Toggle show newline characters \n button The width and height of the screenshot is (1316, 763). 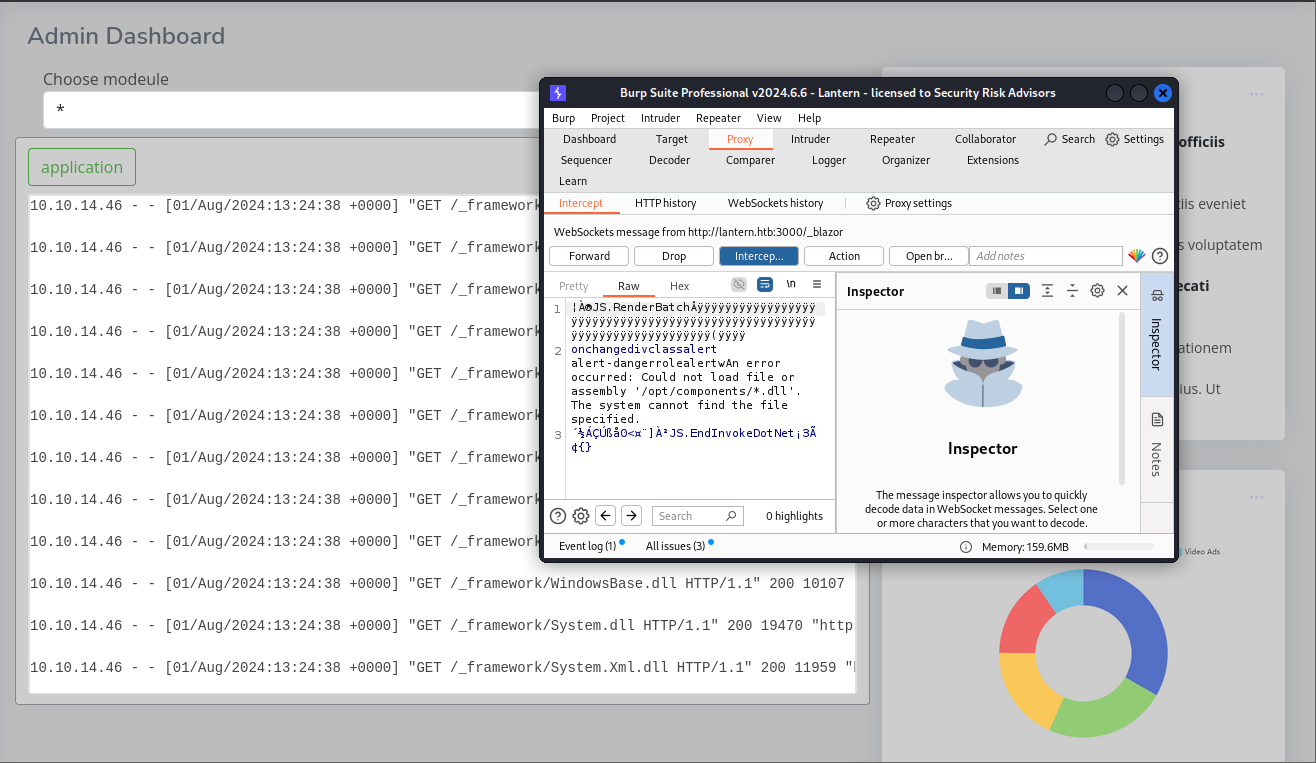coord(791,285)
